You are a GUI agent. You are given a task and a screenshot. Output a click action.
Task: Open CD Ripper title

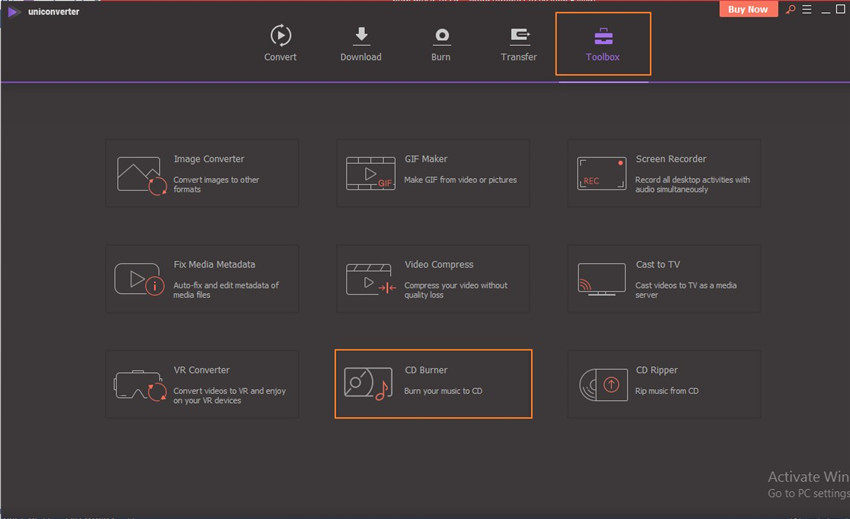(x=656, y=370)
